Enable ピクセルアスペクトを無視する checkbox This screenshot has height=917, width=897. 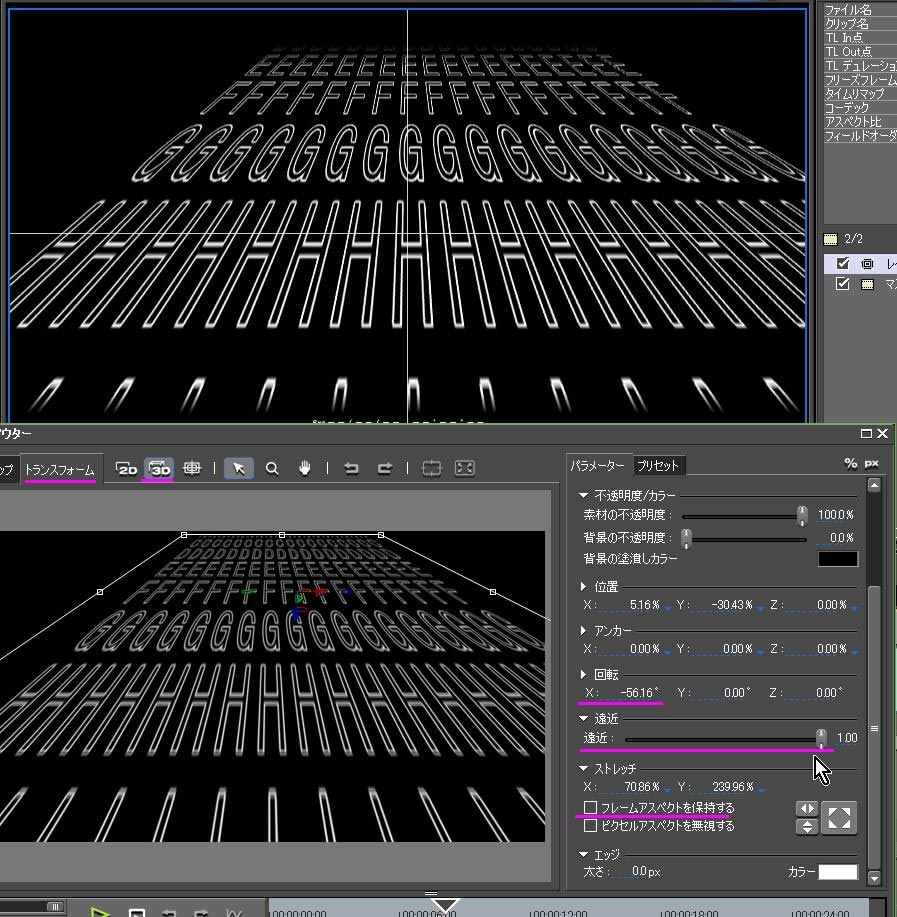(591, 826)
